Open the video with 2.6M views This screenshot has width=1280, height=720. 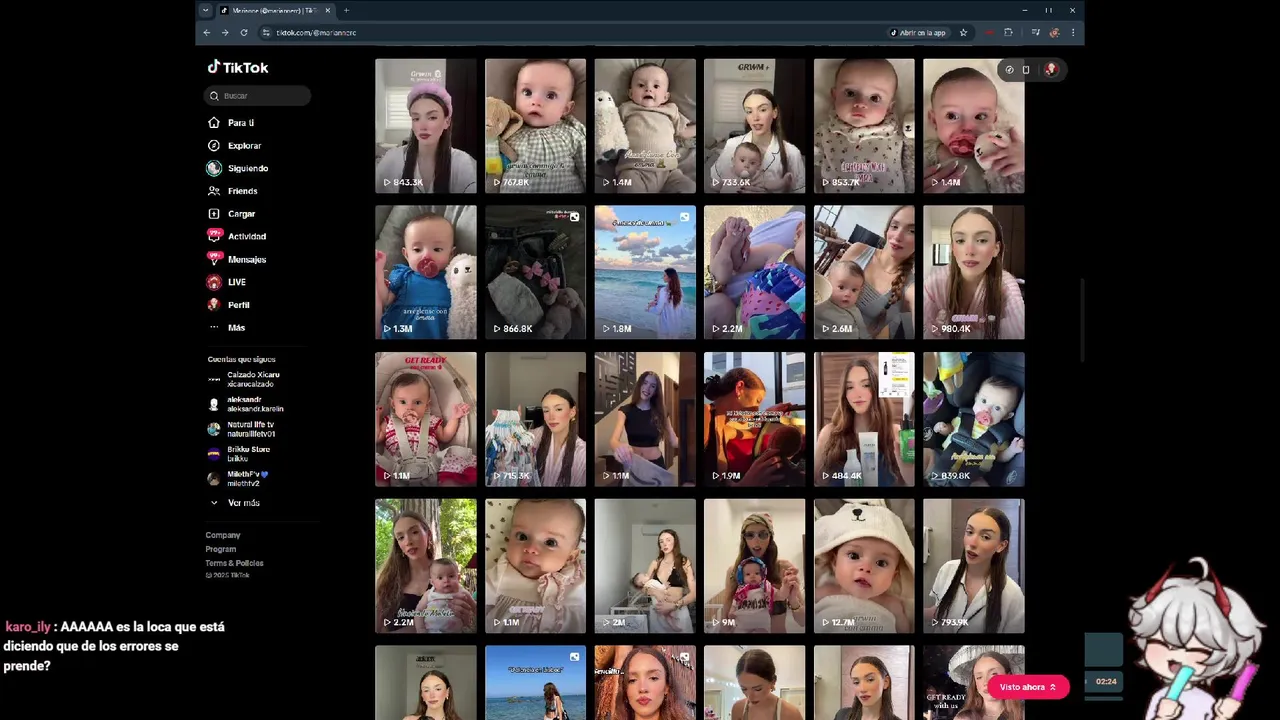tap(864, 273)
